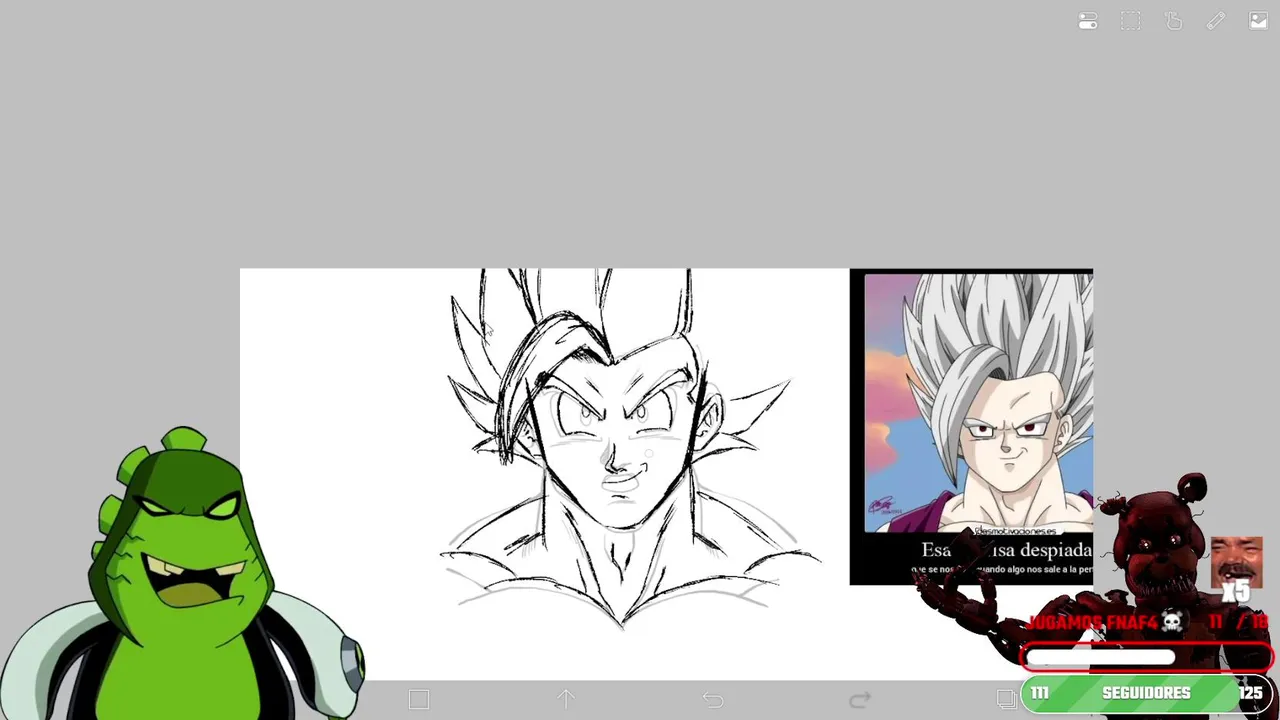
Task: Redo the undone stroke
Action: pyautogui.click(x=860, y=700)
